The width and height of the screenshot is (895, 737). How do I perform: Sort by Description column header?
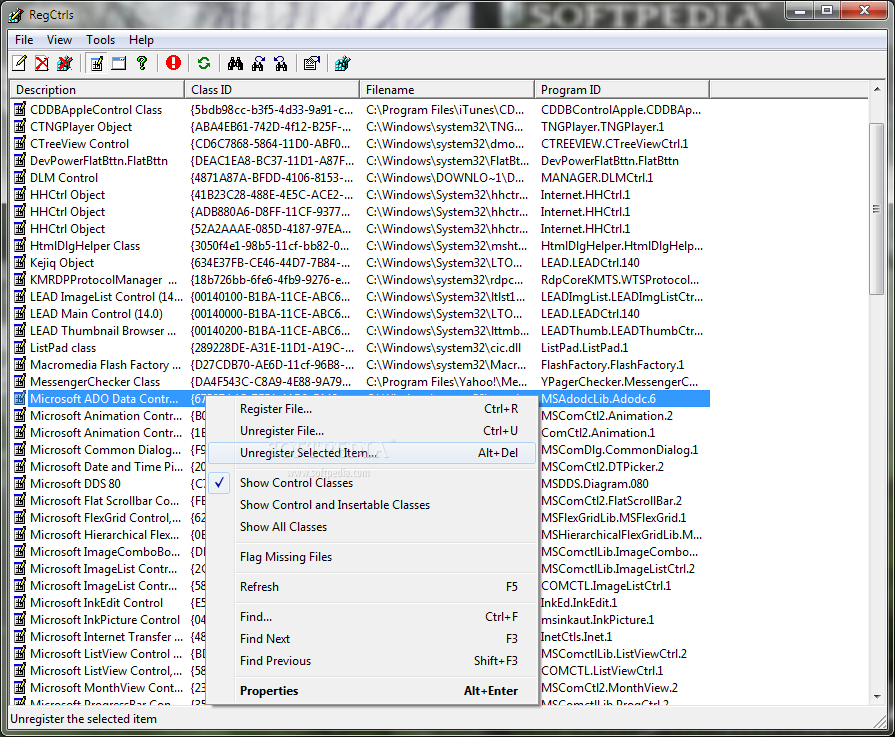[x=97, y=90]
